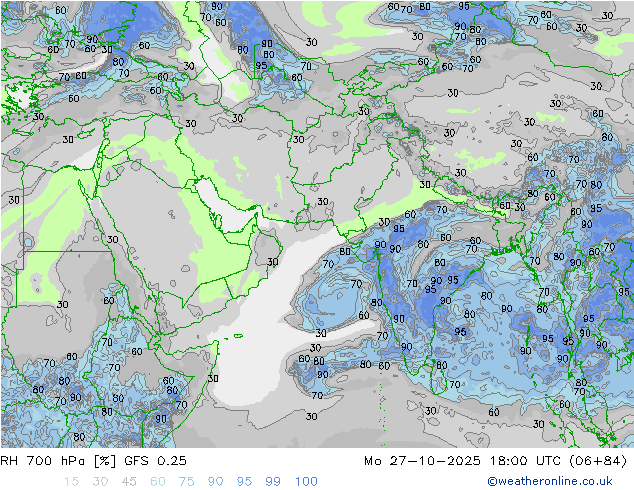Viewport: 634px width, 490px height.
Task: Click the 'GFS 0.25' model label
Action: click(156, 461)
